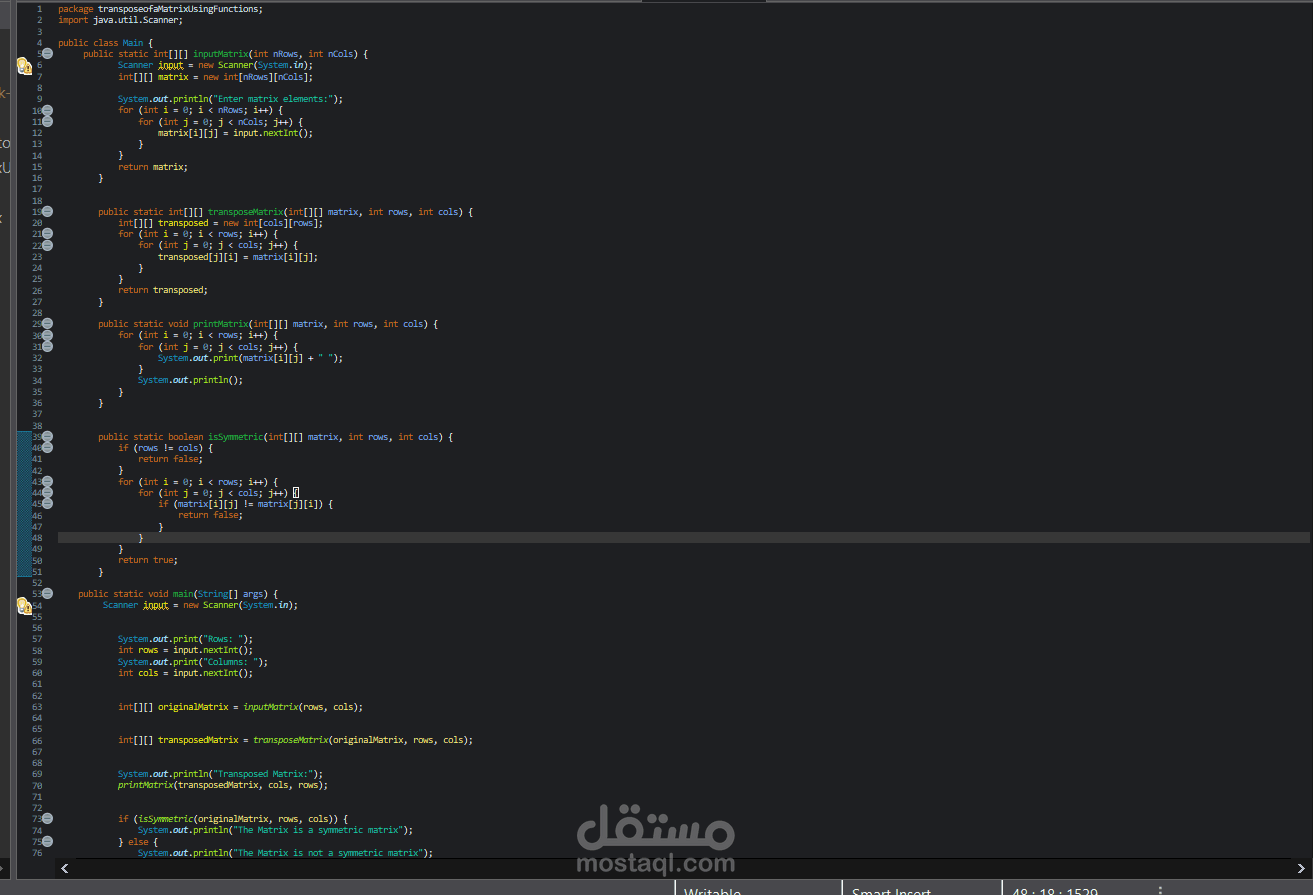Image resolution: width=1313 pixels, height=895 pixels.
Task: Click the package declaration on line 1
Action: [160, 9]
